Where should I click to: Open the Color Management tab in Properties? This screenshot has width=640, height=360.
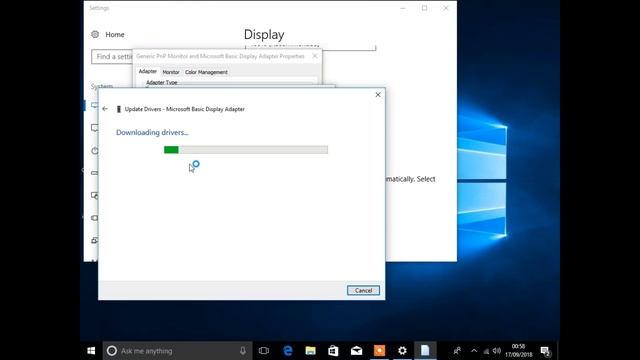coord(206,72)
